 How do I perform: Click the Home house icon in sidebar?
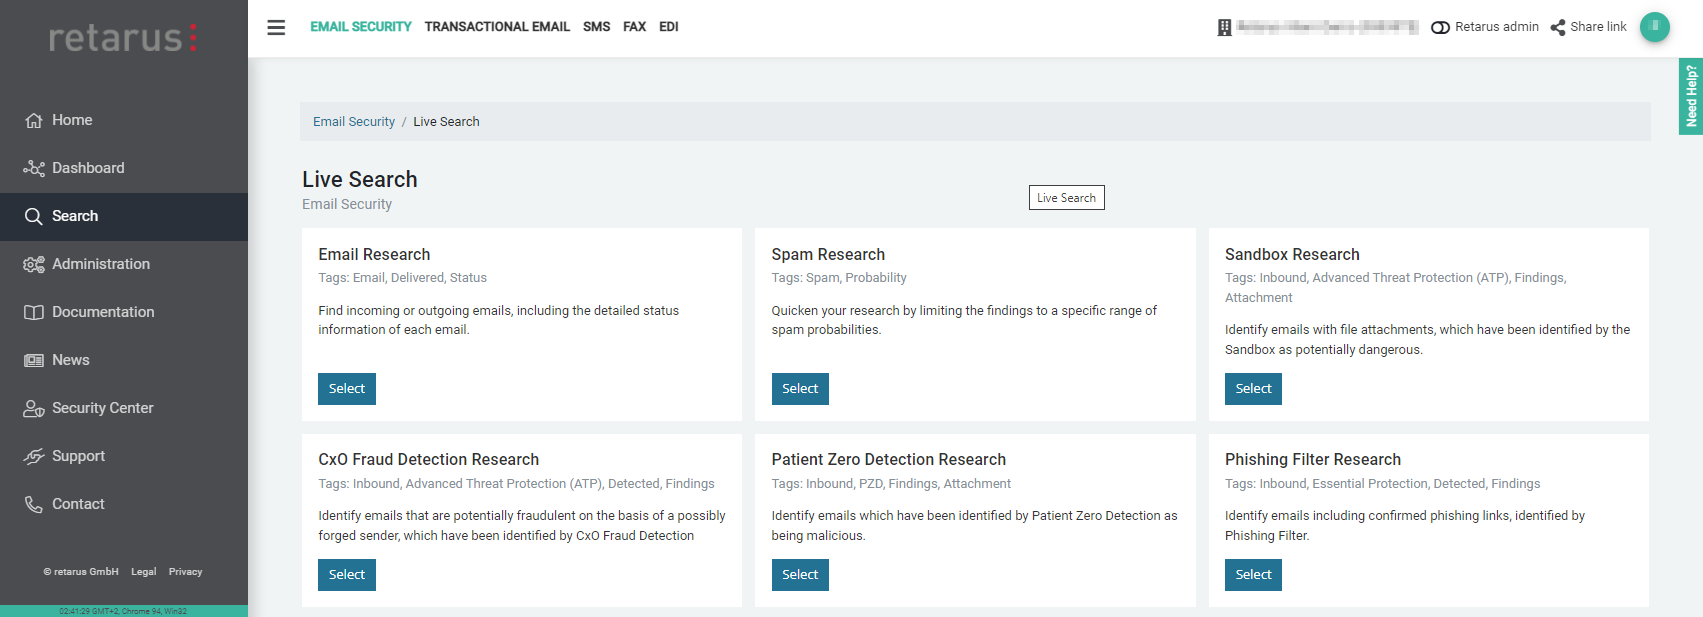(x=34, y=120)
